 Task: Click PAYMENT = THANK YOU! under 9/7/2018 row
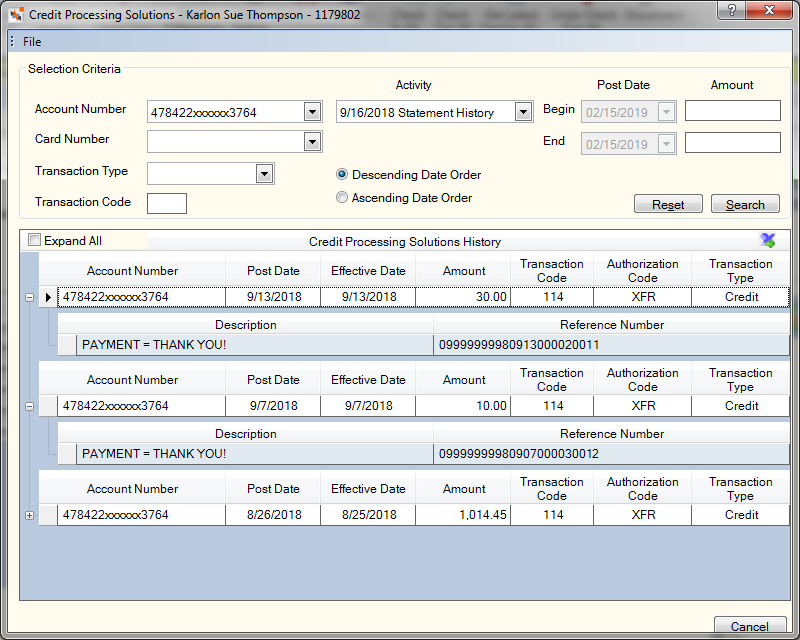[x=255, y=454]
